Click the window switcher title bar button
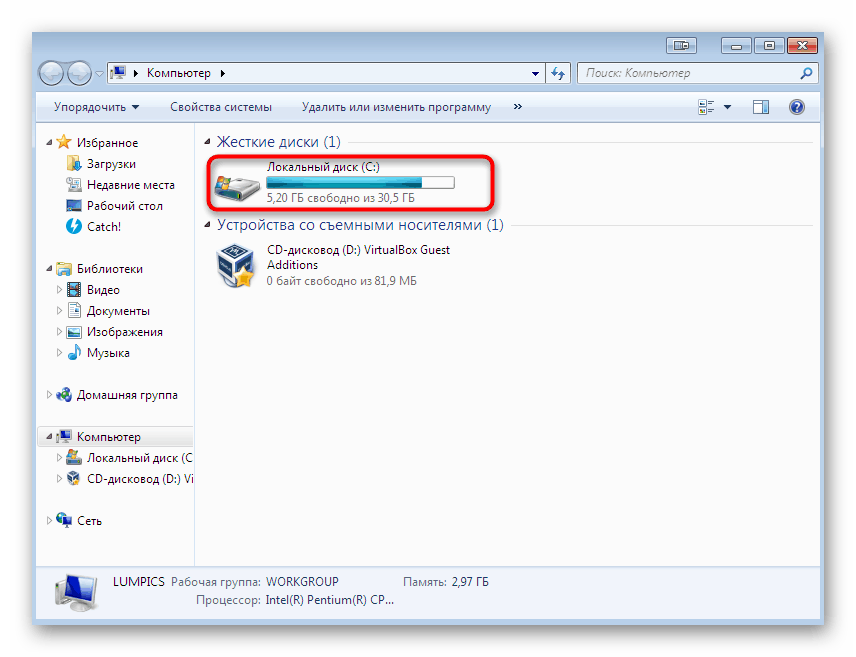This screenshot has width=856, height=657. point(681,46)
